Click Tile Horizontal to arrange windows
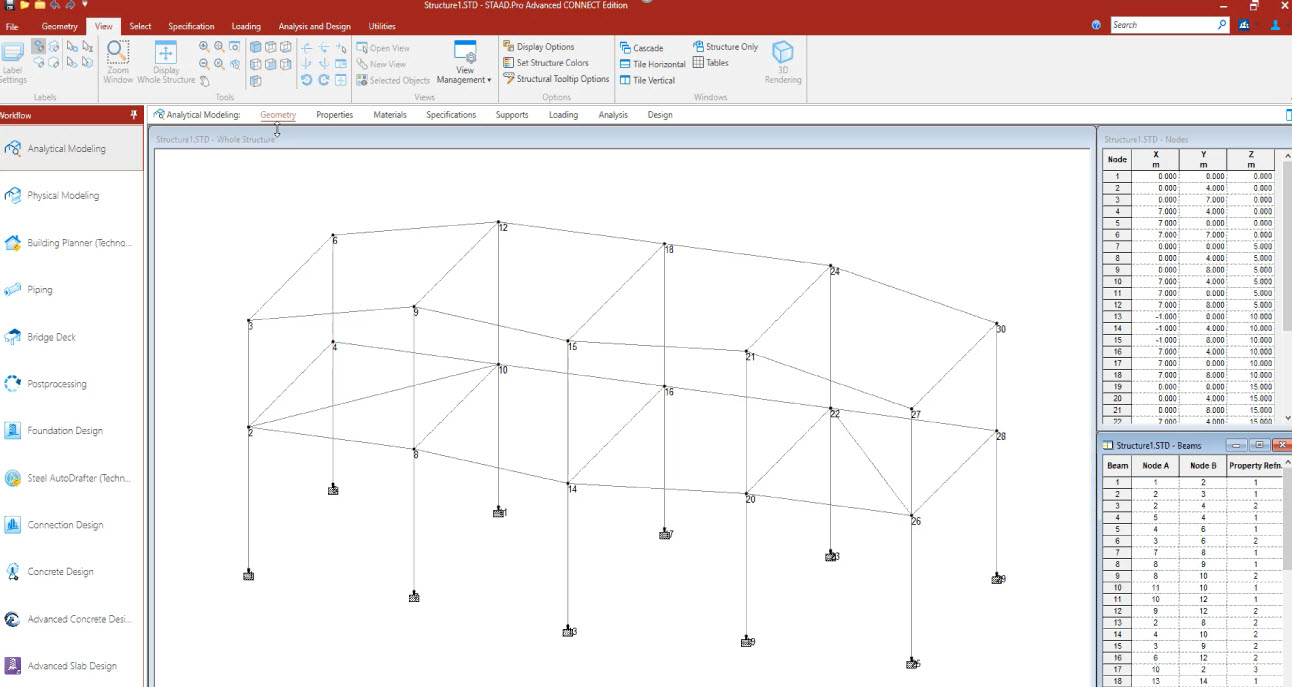The width and height of the screenshot is (1292, 687). pos(652,62)
